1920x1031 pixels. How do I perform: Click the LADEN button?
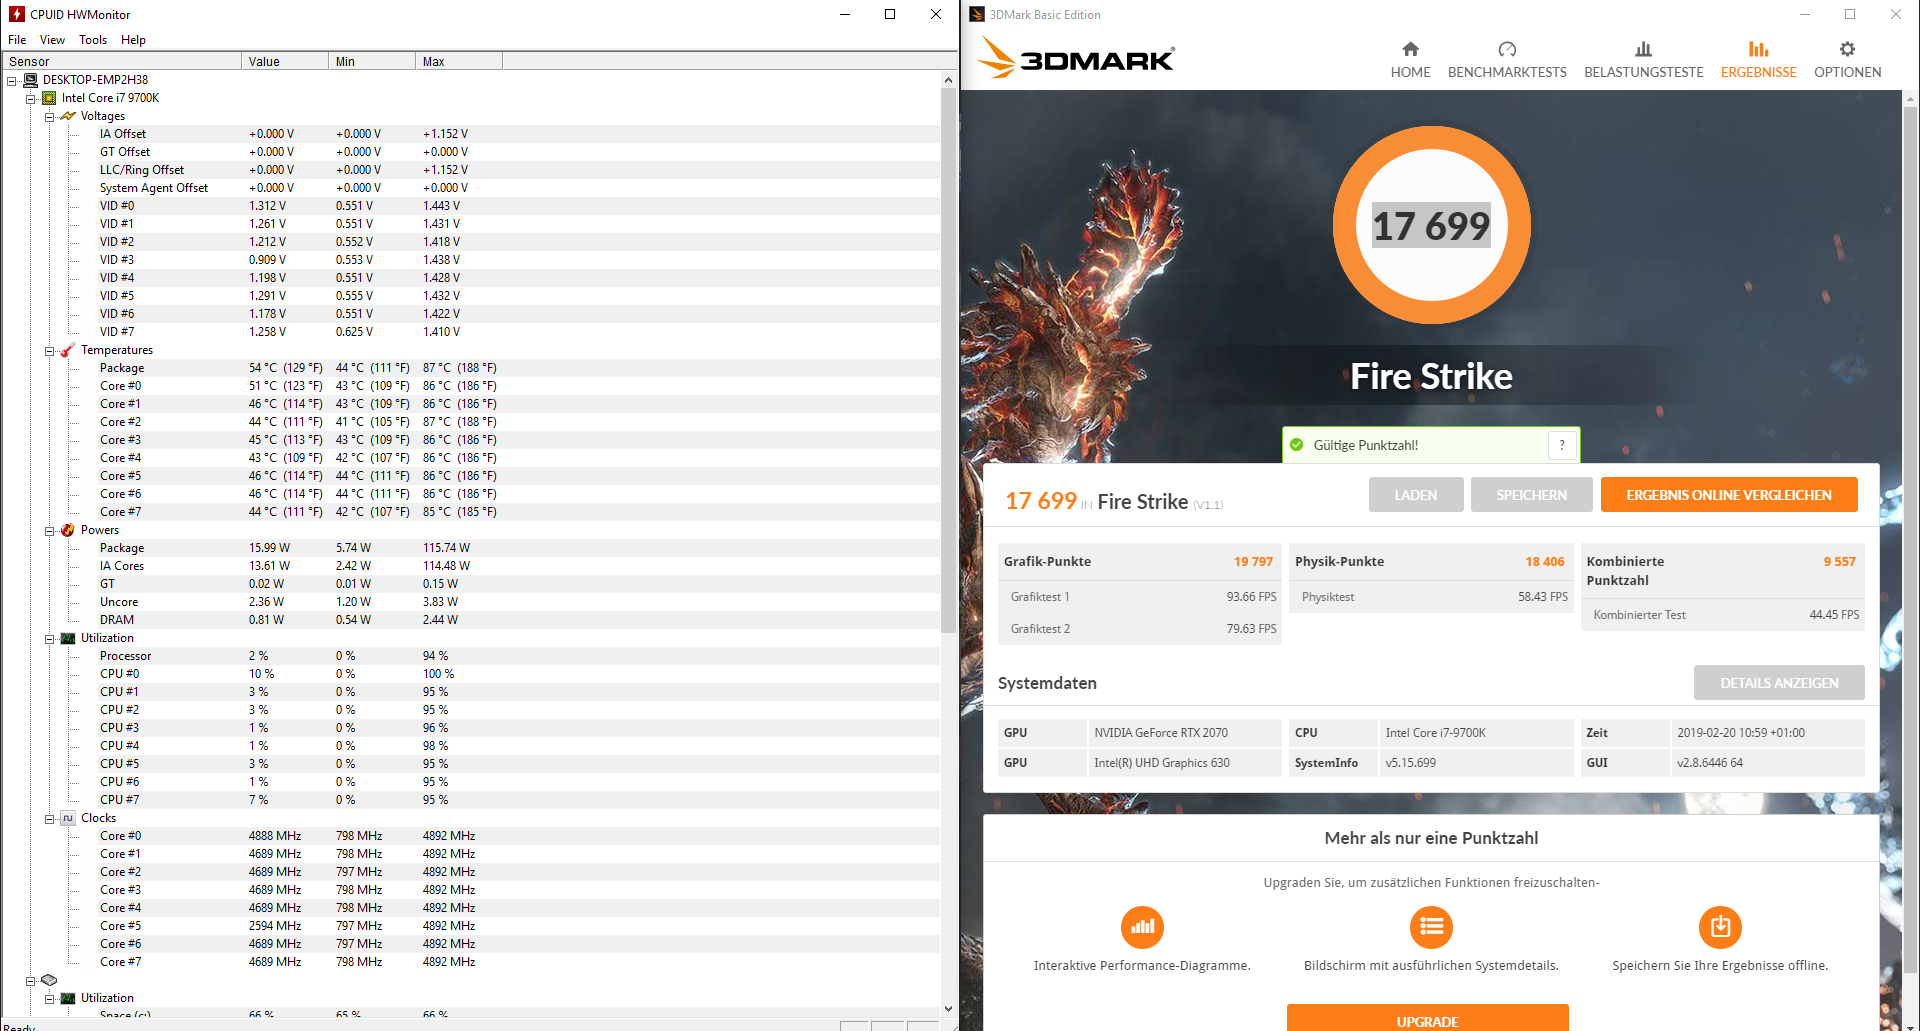click(1416, 495)
